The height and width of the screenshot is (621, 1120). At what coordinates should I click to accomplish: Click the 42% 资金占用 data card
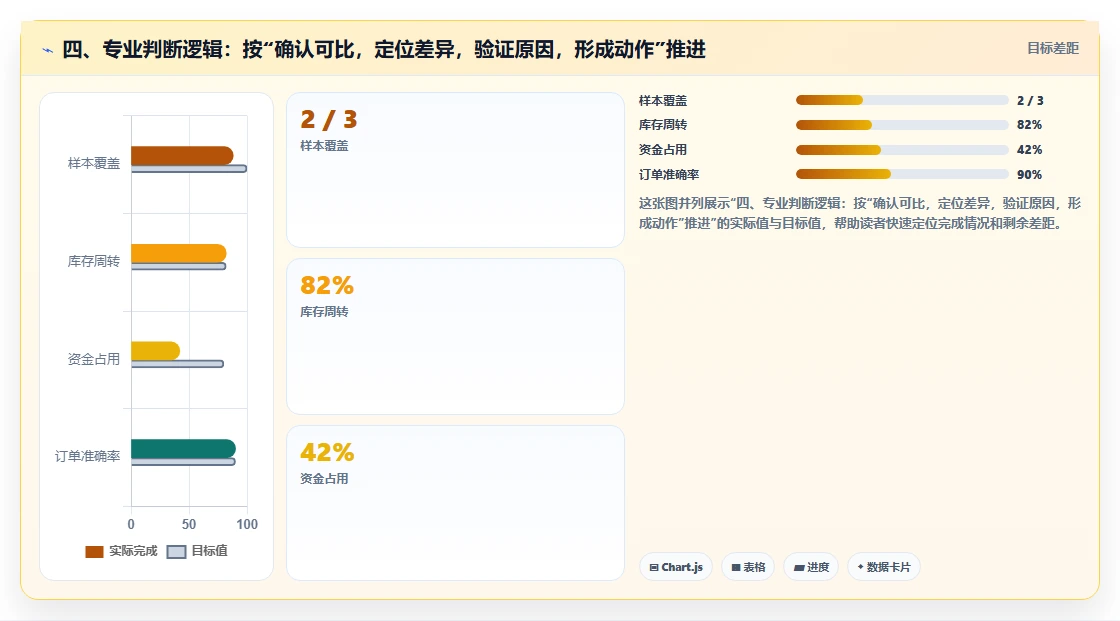tap(455, 503)
